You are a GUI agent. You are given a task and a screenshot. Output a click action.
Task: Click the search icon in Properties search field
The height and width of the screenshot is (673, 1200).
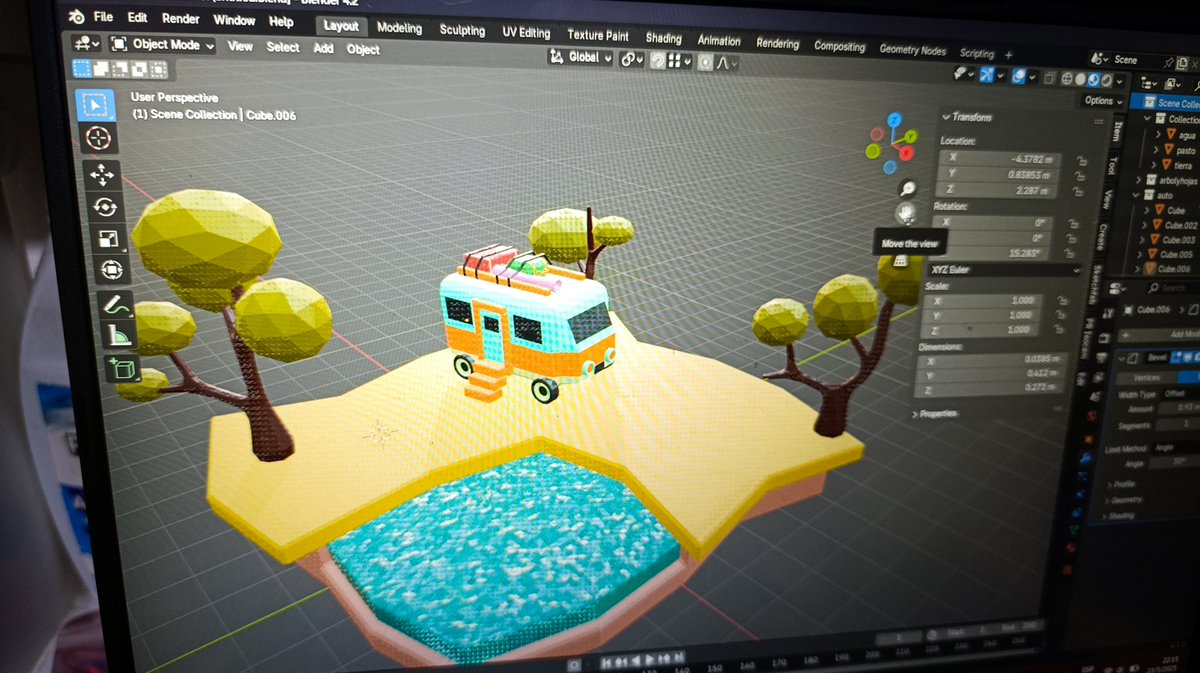1153,288
